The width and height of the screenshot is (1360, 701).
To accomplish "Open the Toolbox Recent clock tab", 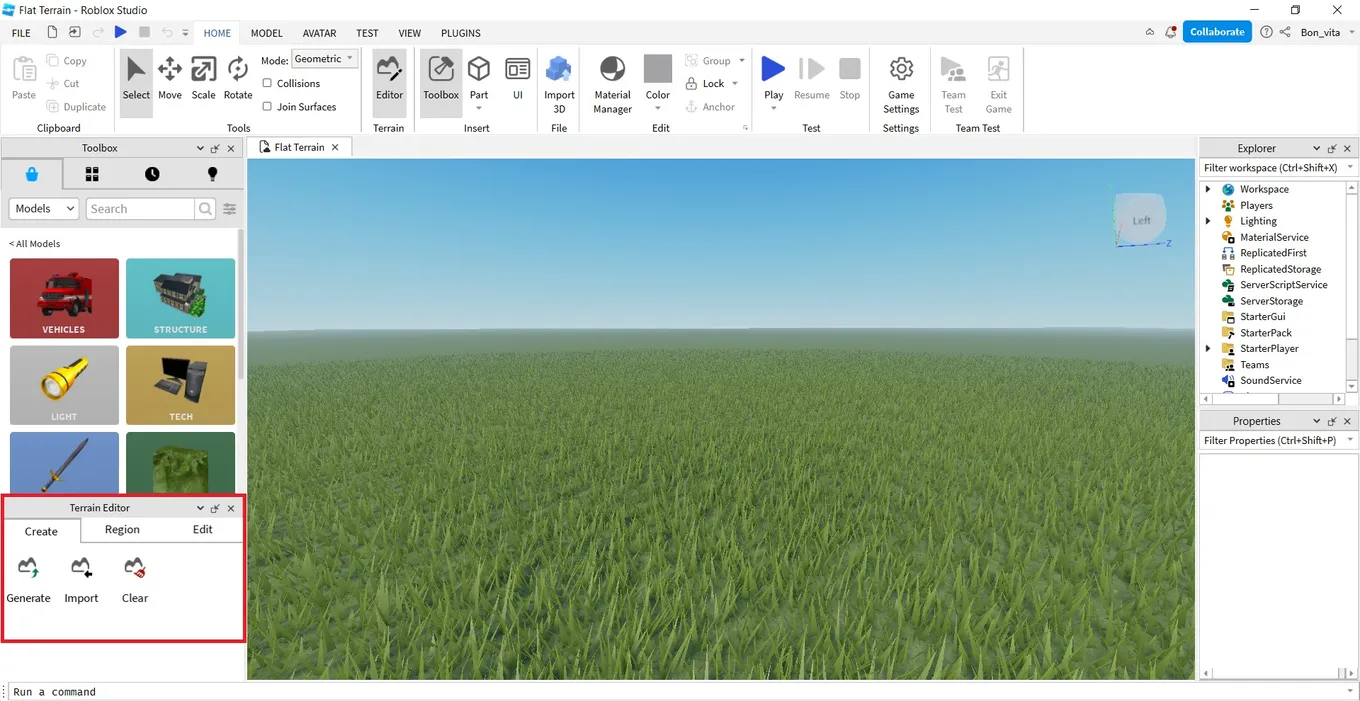I will 152,174.
